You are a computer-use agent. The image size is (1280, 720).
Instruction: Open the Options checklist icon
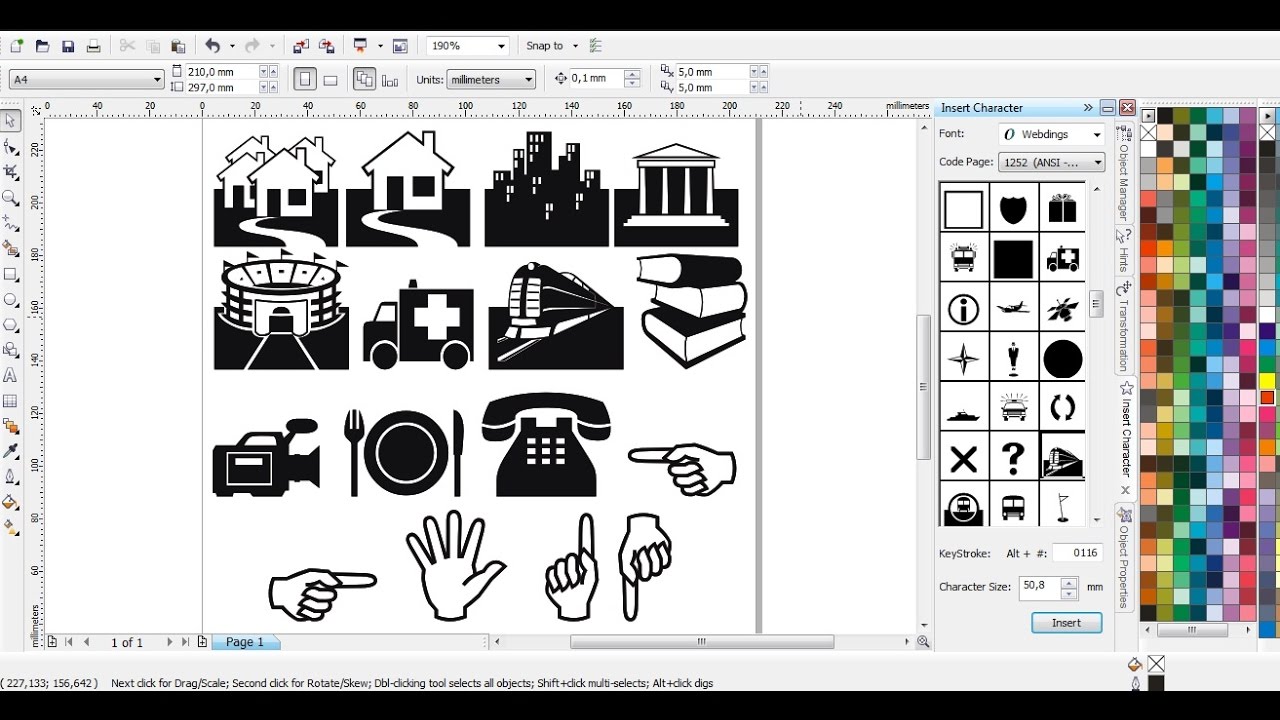point(596,46)
